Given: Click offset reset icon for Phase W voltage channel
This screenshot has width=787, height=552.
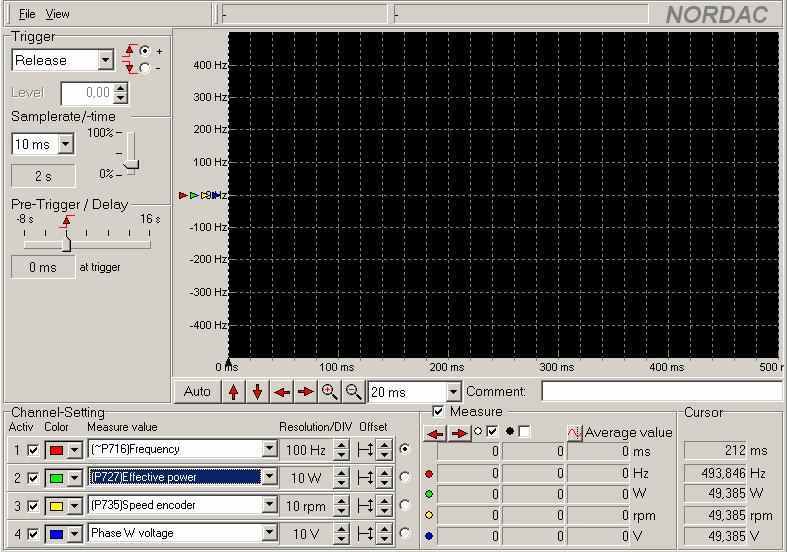Looking at the screenshot, I should click(365, 533).
